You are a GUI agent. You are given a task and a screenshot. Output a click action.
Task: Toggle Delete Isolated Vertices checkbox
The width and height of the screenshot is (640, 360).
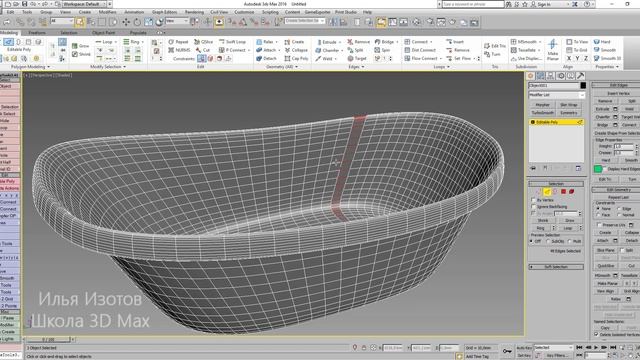596,334
